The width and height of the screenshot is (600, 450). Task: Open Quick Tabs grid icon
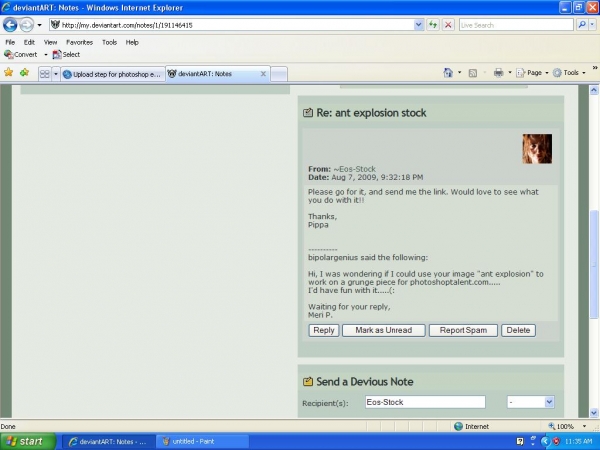click(45, 74)
